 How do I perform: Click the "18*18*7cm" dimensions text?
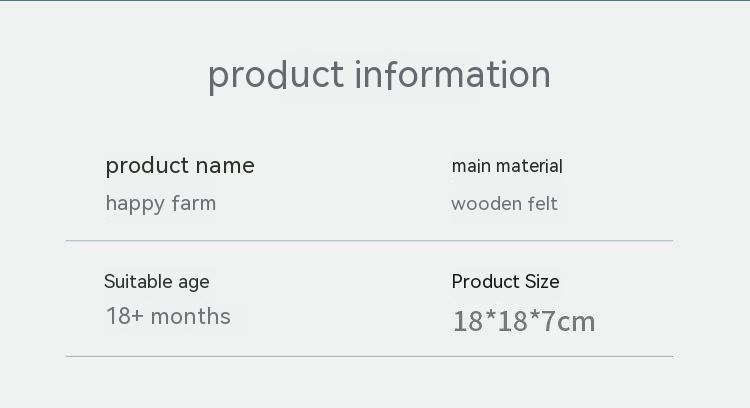click(x=523, y=322)
